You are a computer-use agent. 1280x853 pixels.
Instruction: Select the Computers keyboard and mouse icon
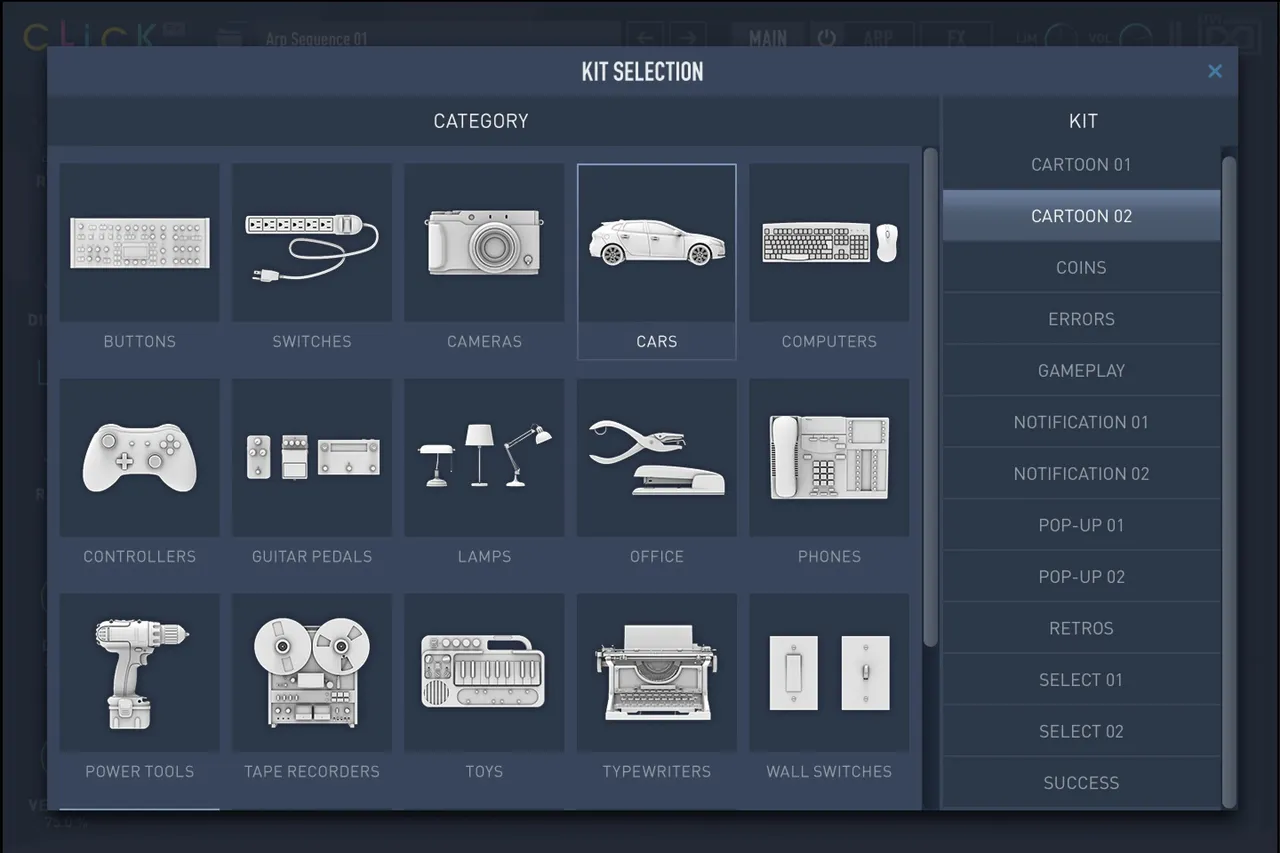point(829,243)
